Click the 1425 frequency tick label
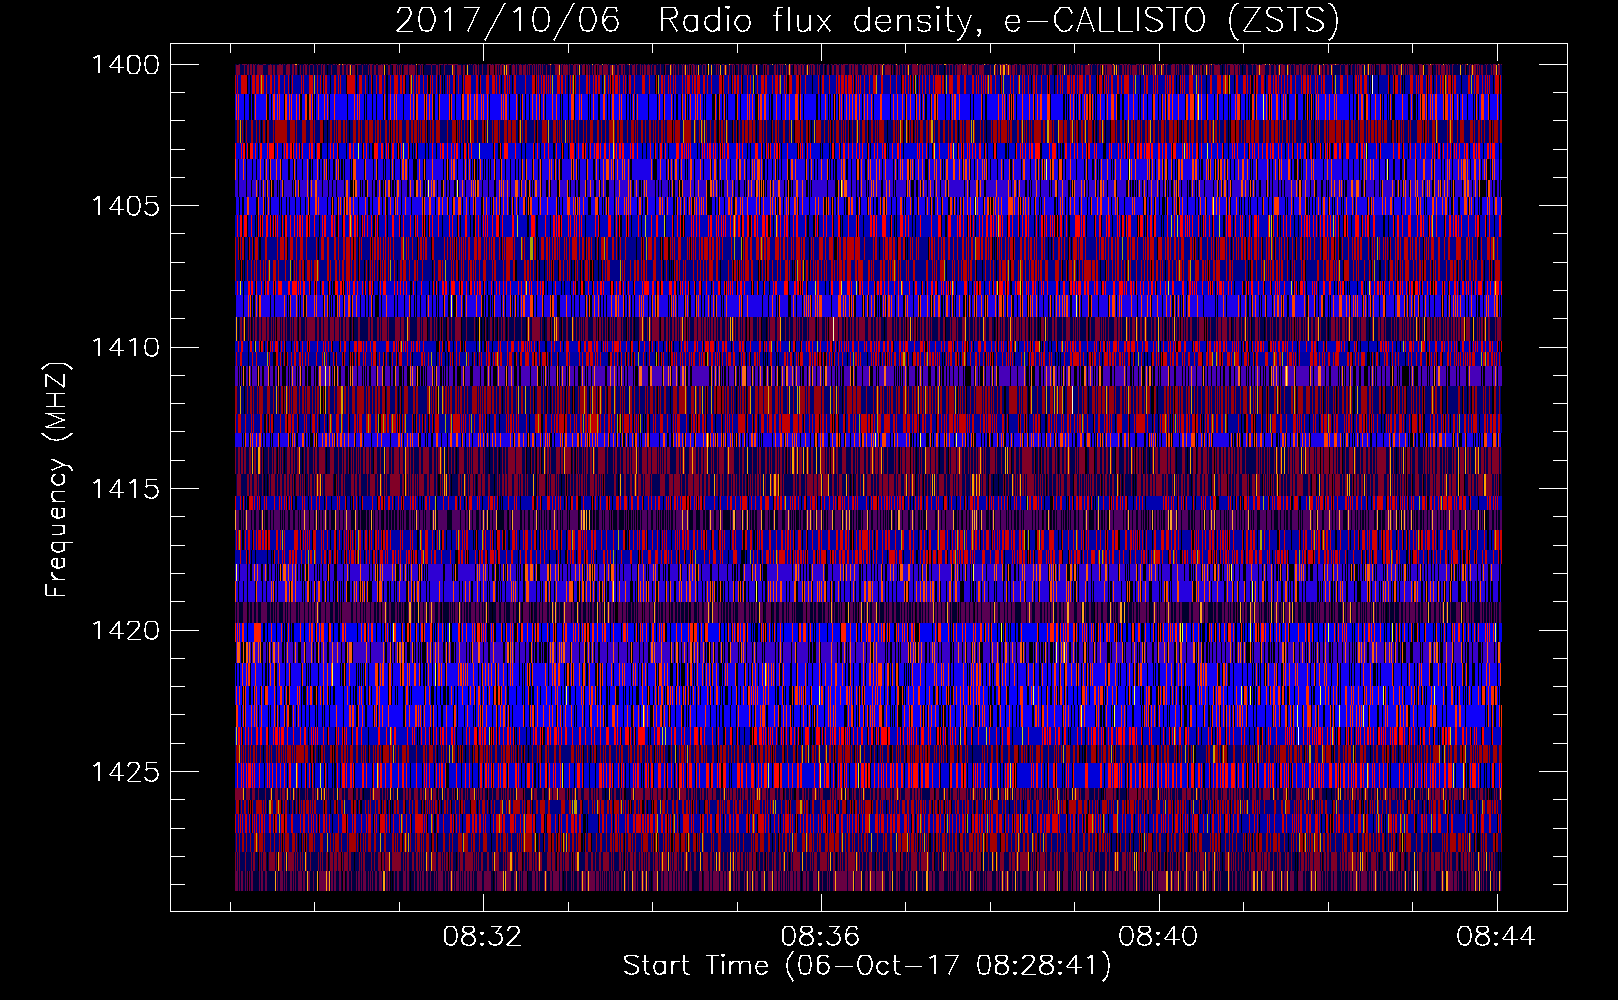This screenshot has width=1618, height=1000. point(125,772)
